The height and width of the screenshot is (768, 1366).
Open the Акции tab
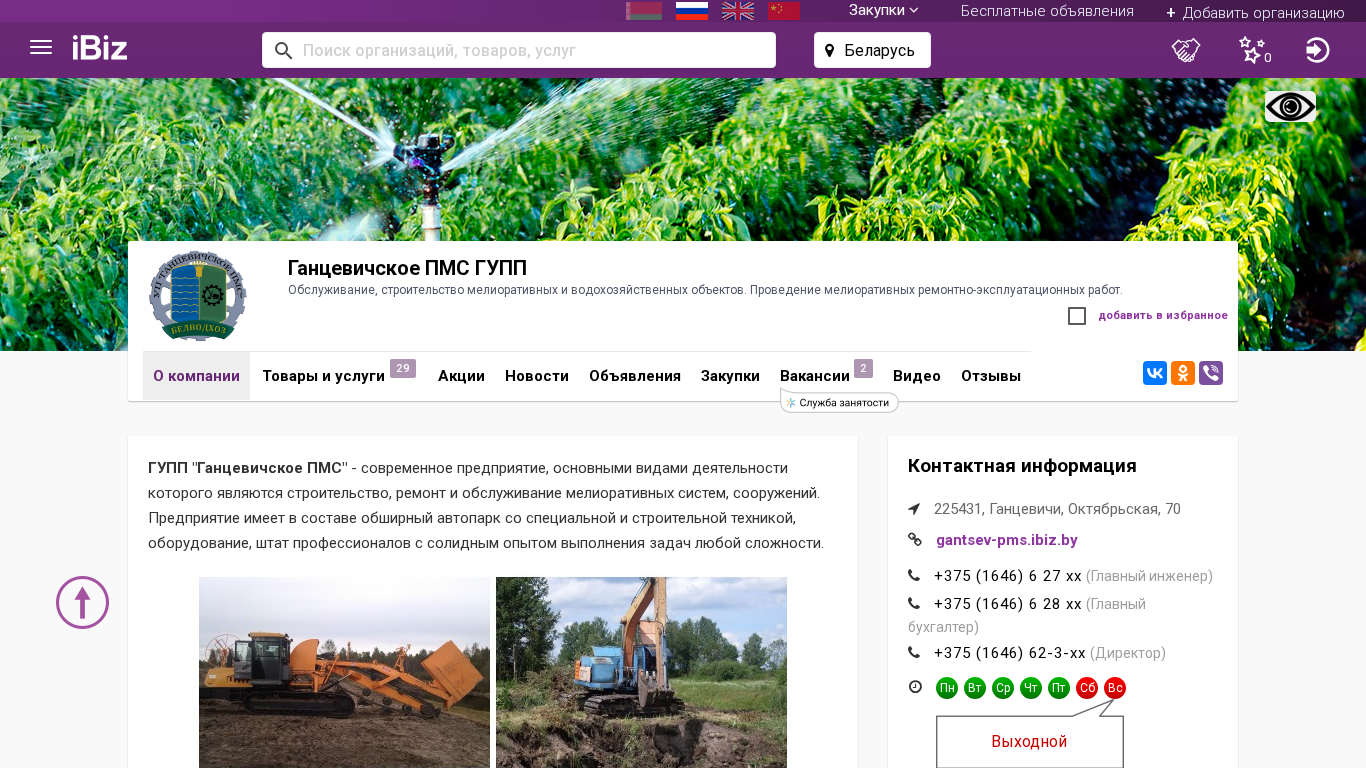pos(461,376)
